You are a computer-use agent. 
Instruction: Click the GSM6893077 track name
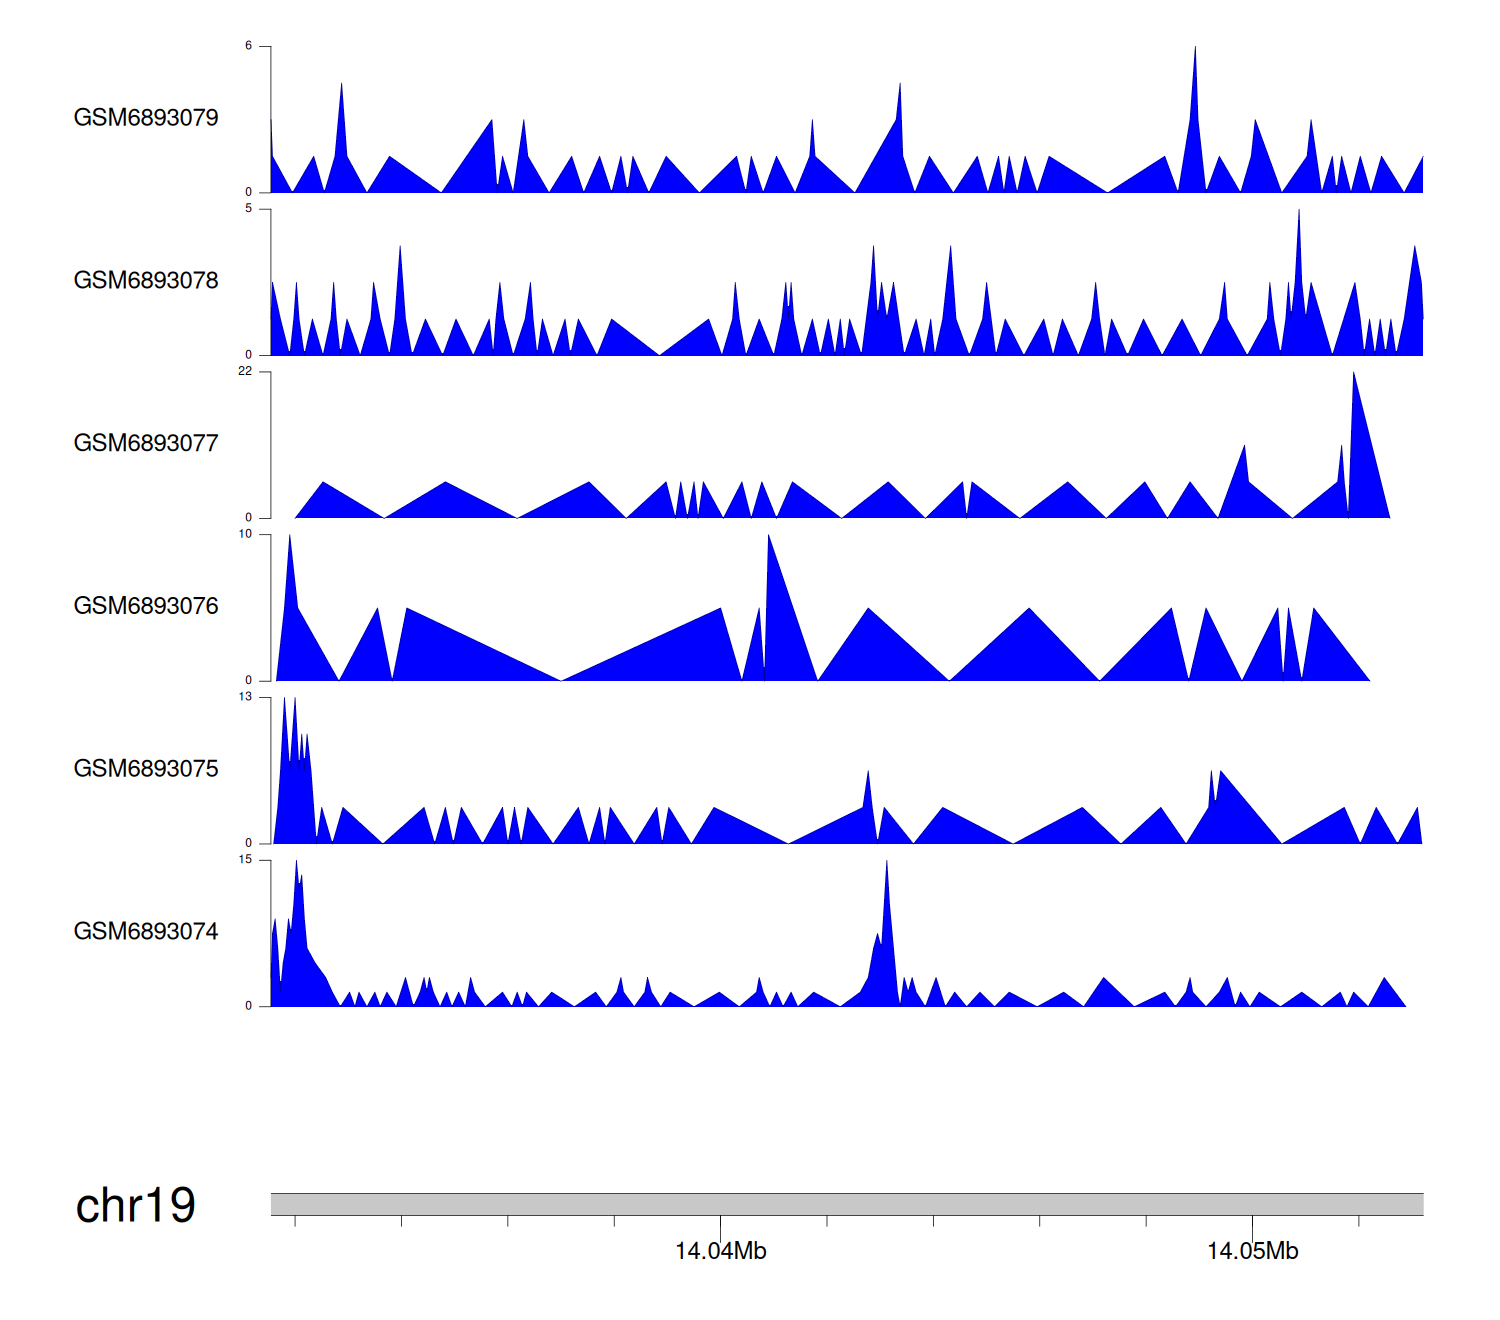pyautogui.click(x=146, y=444)
